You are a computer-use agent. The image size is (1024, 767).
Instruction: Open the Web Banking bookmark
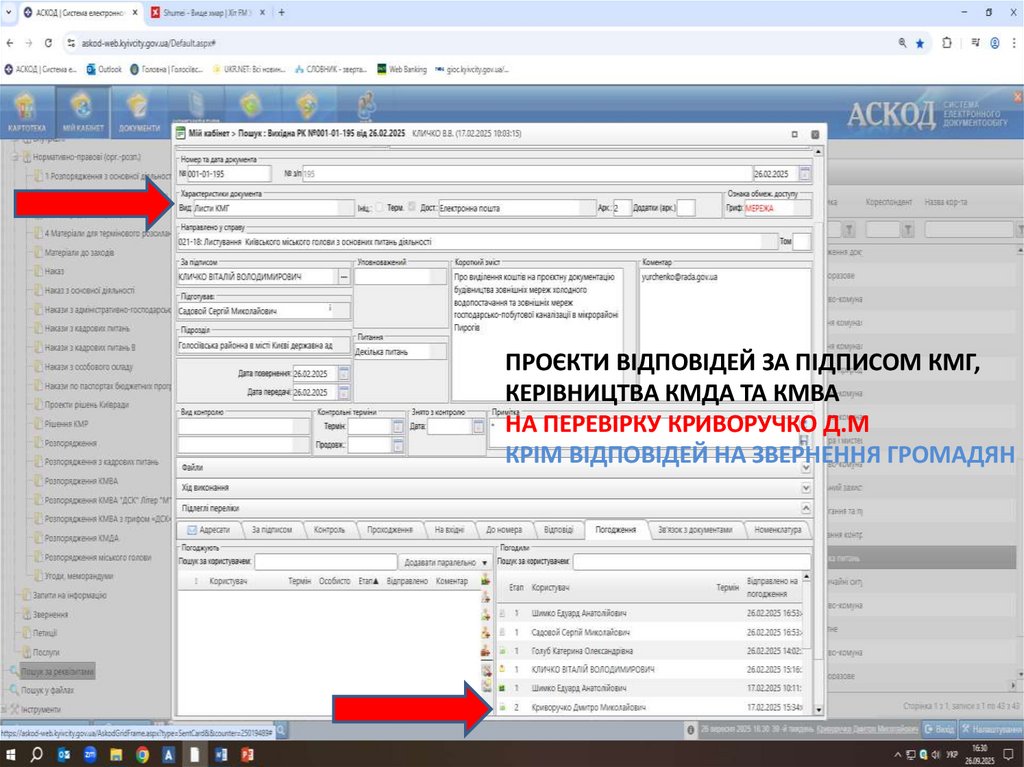click(x=402, y=69)
